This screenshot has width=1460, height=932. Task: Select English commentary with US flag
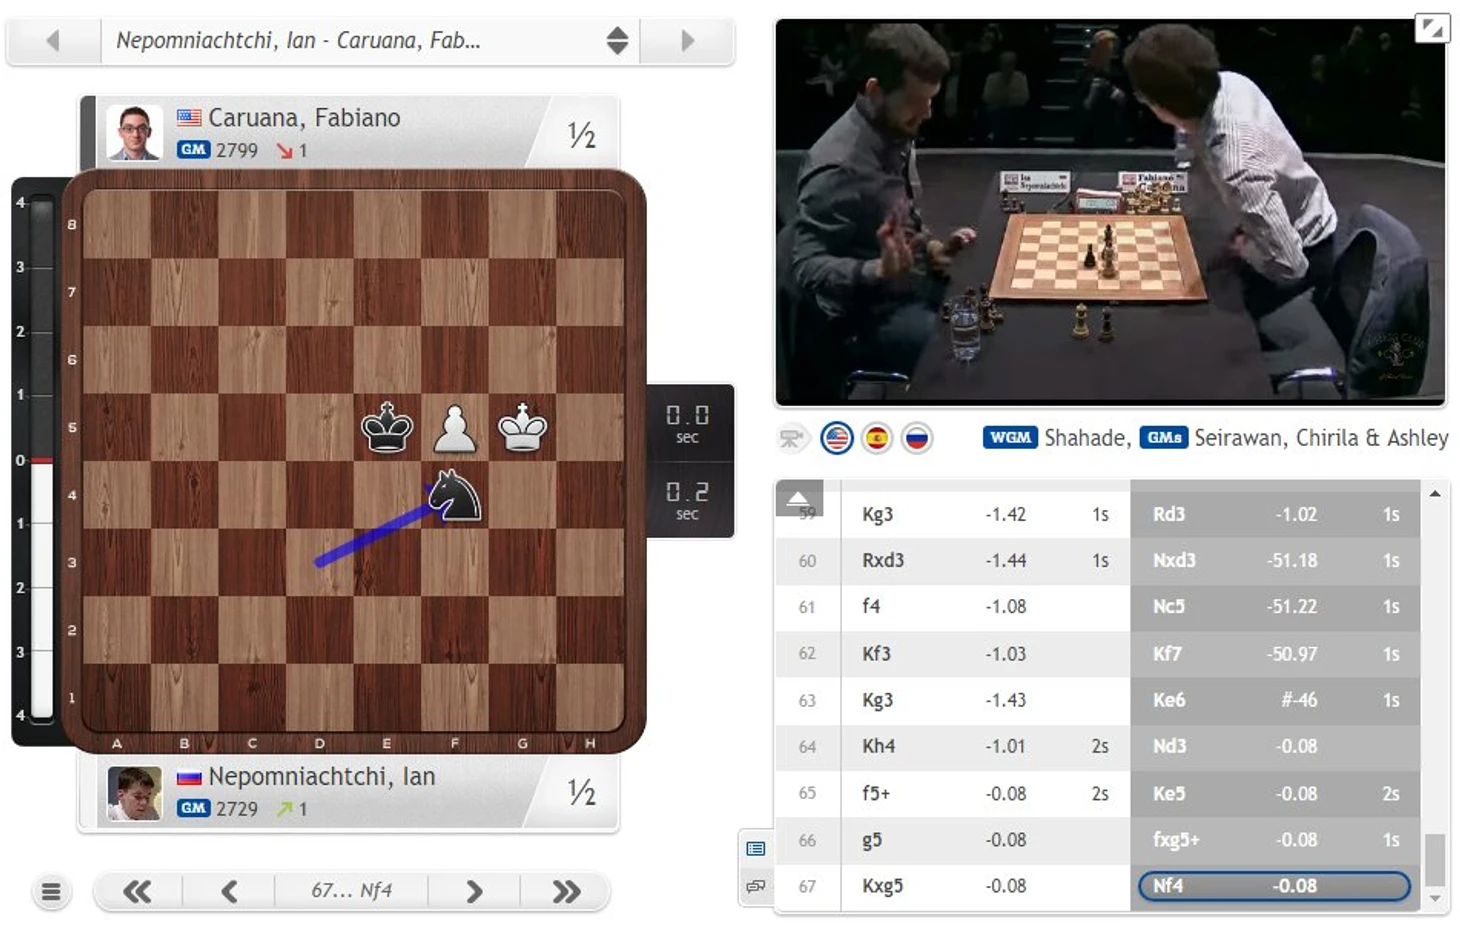coord(836,438)
